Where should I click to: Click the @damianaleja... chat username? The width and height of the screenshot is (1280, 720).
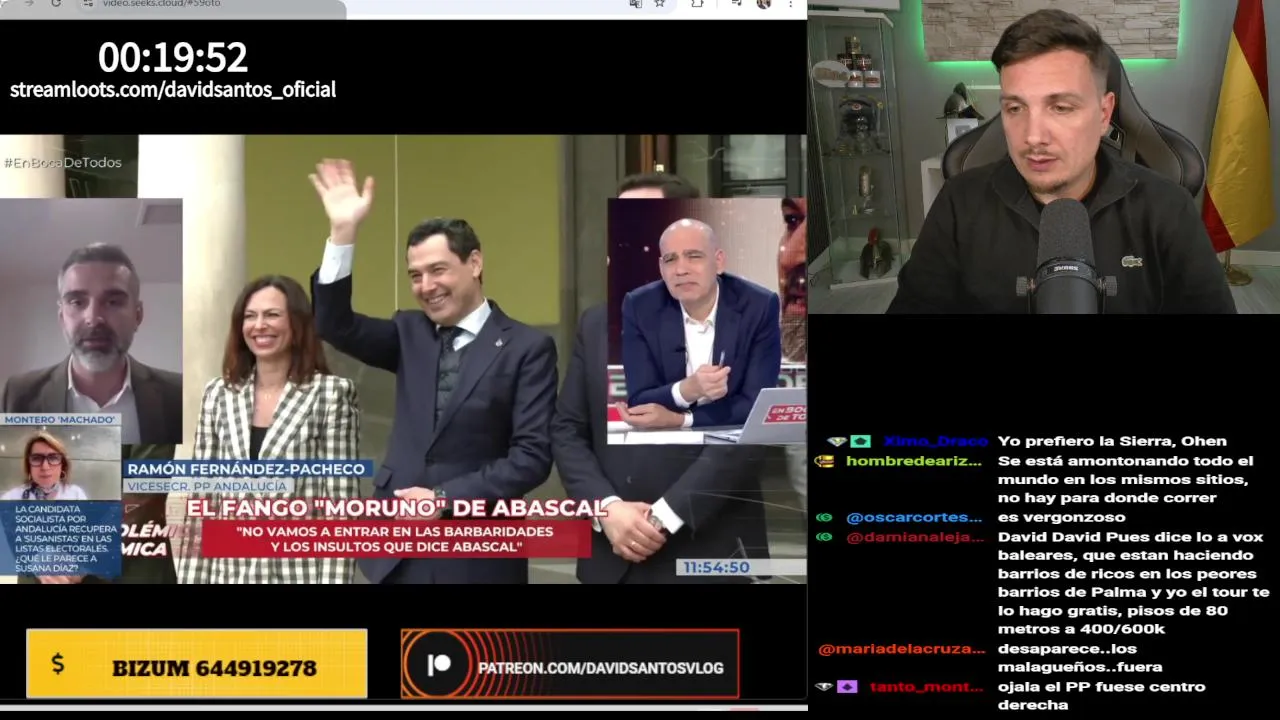(915, 537)
